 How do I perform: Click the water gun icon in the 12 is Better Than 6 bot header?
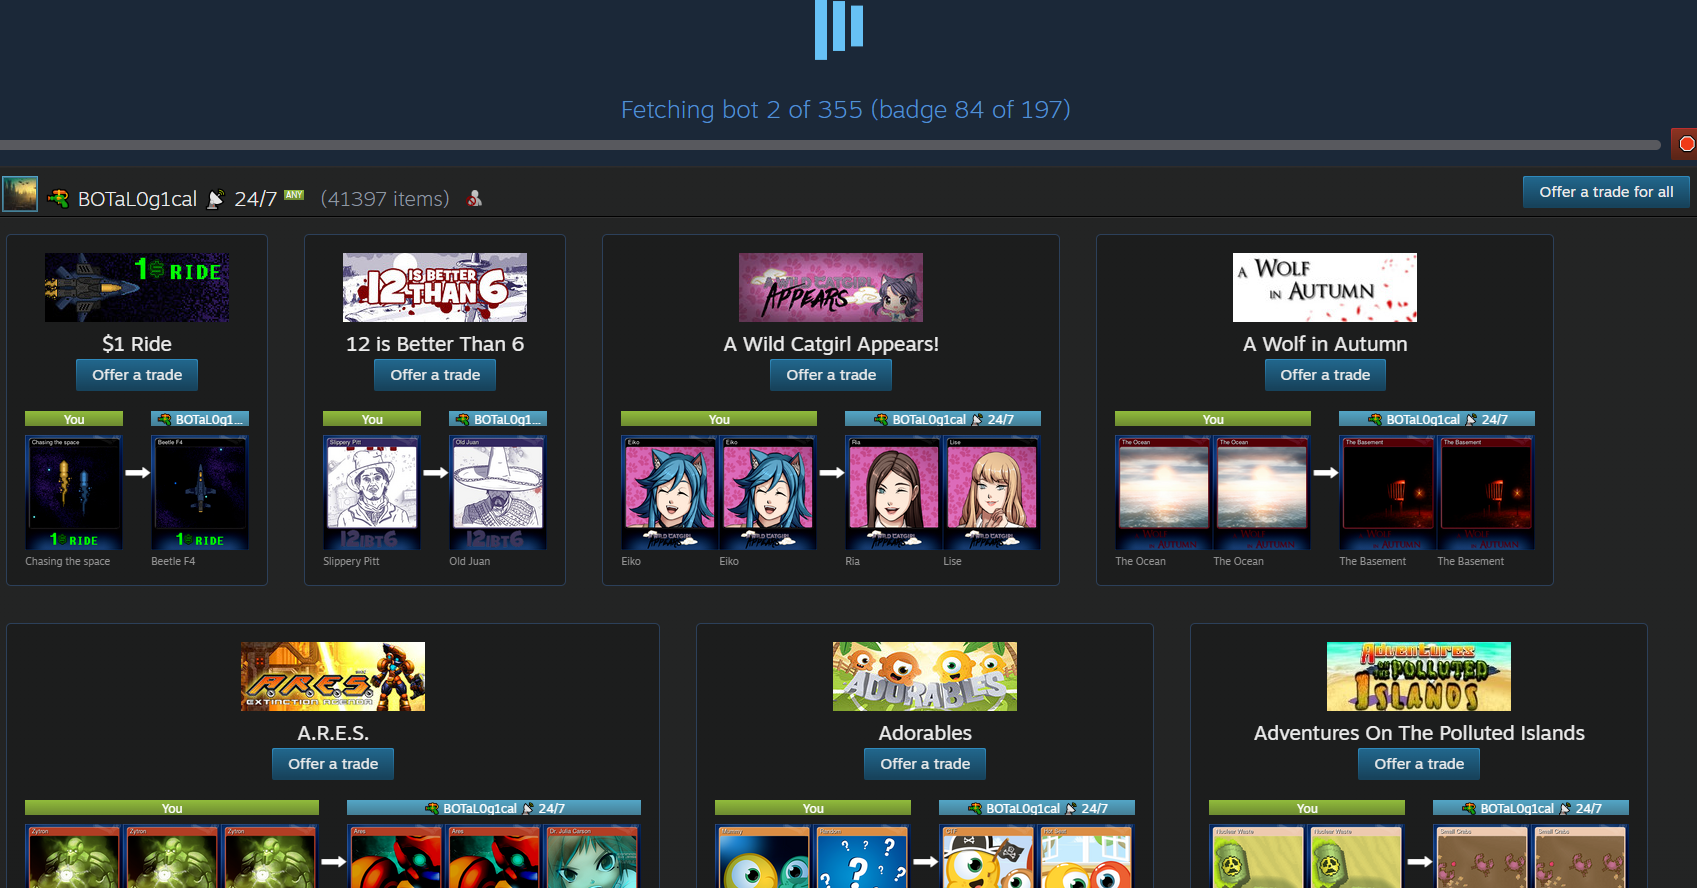tap(463, 420)
